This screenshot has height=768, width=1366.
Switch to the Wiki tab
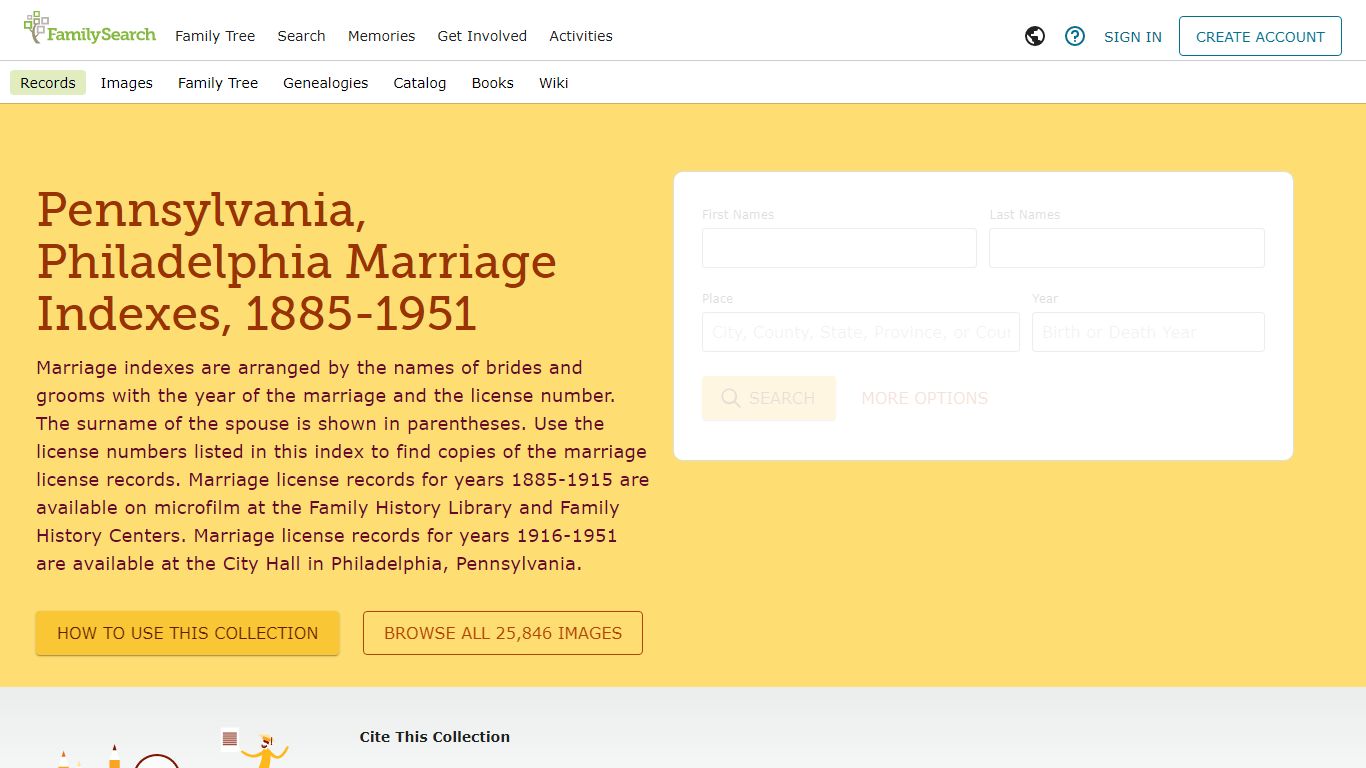(x=554, y=83)
